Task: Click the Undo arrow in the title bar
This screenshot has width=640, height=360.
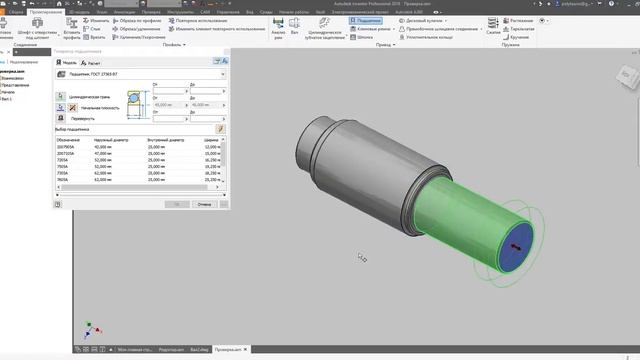Action: point(32,4)
